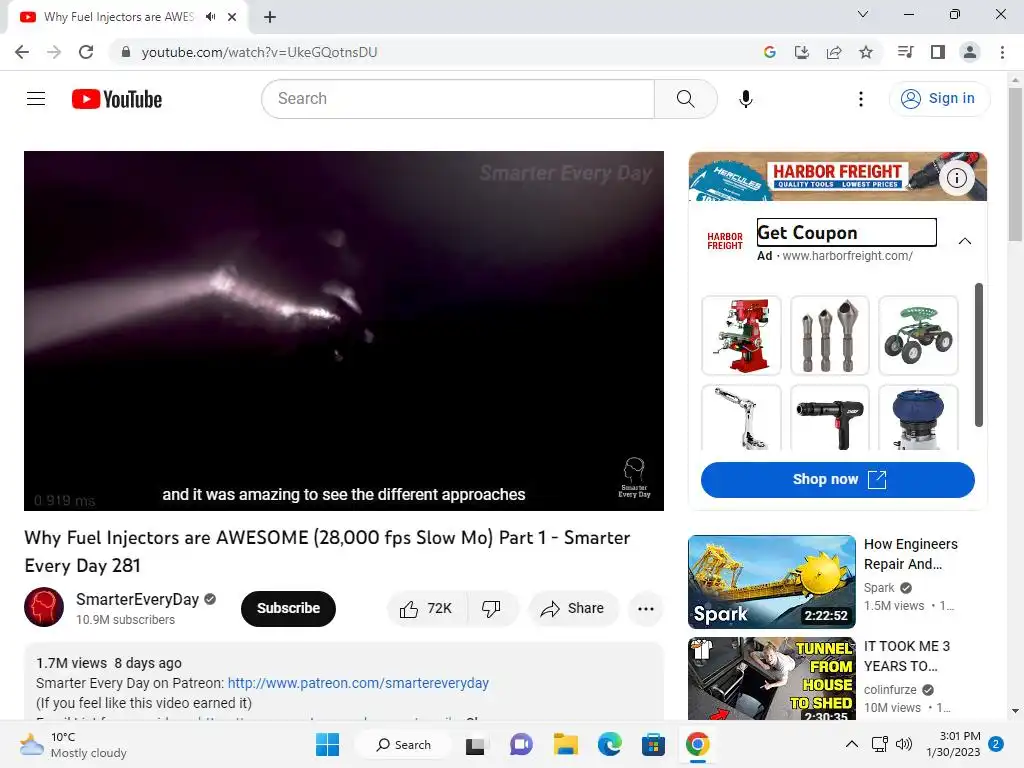The image size is (1024, 768).
Task: Go forward in browser
Action: click(x=54, y=52)
